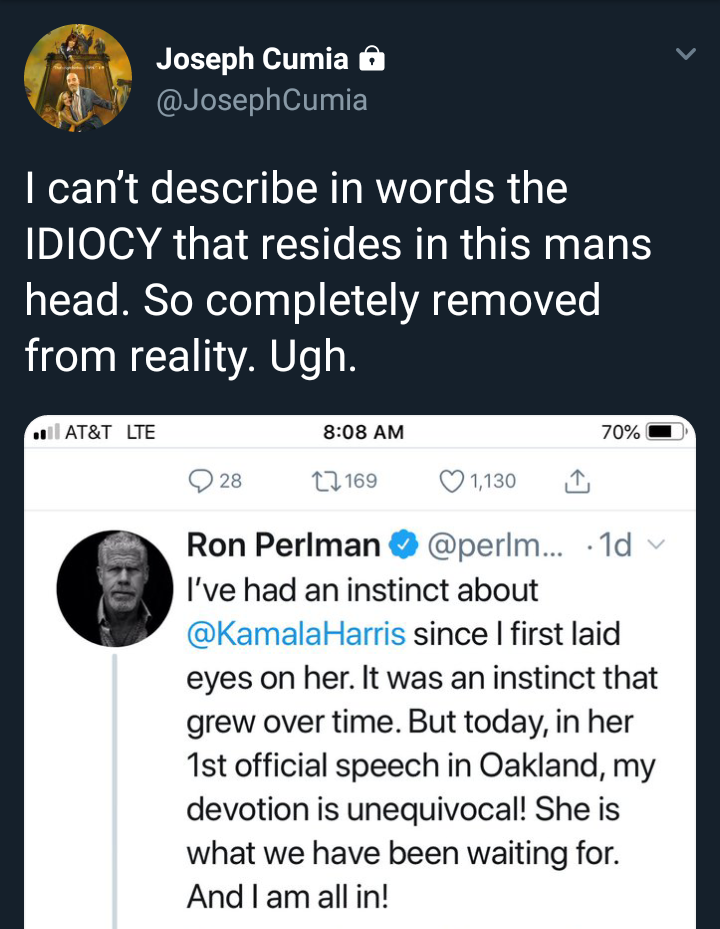Screen dimensions: 720x929
Task: Click the 8:08 AM clock in status bar
Action: click(x=364, y=432)
